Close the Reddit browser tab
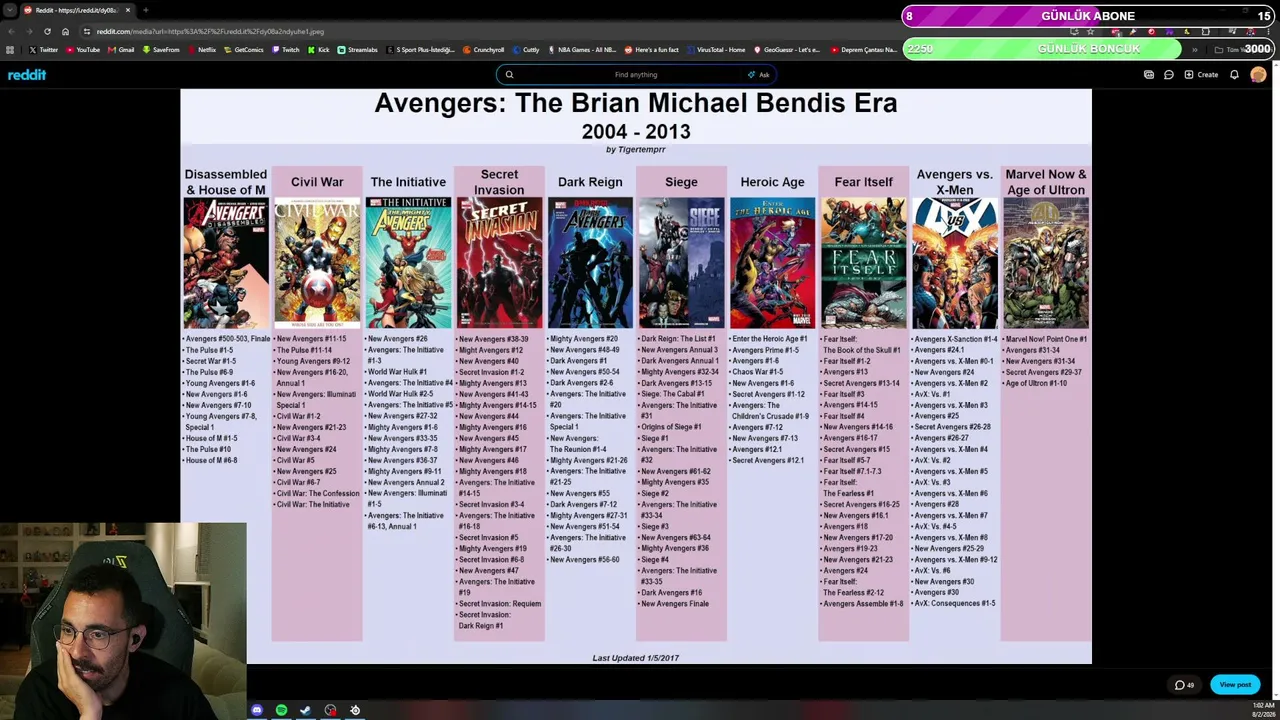 click(128, 10)
